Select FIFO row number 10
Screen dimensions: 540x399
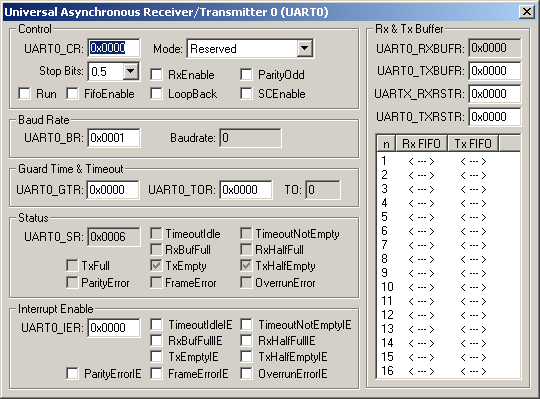pyautogui.click(x=448, y=287)
